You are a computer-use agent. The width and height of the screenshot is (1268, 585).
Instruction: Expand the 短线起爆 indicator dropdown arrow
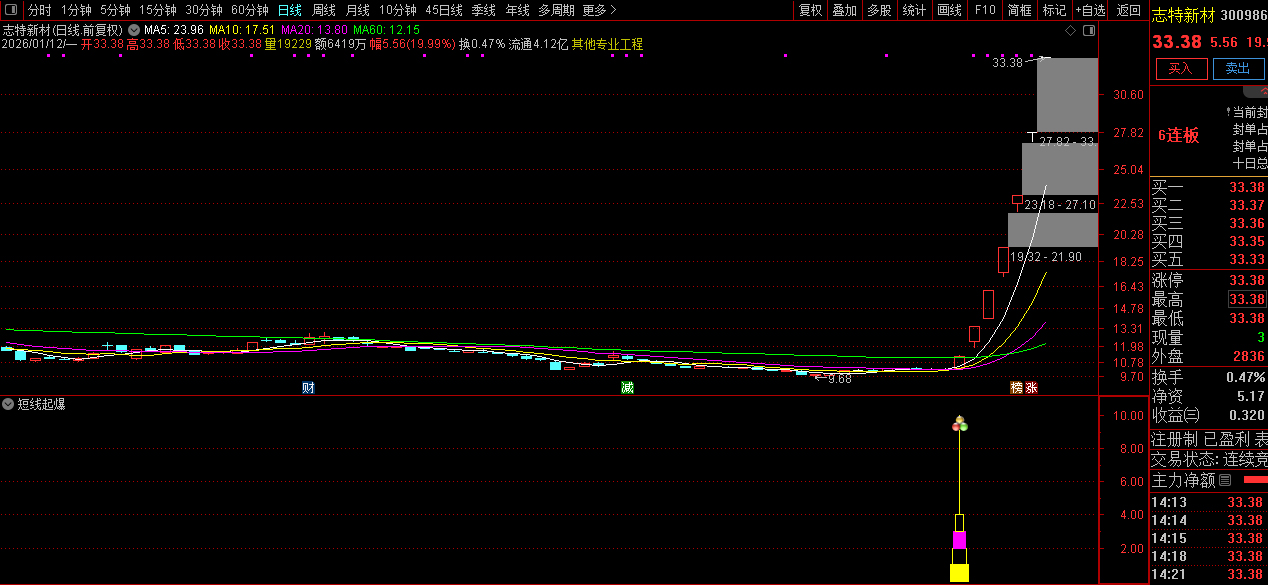[8, 404]
